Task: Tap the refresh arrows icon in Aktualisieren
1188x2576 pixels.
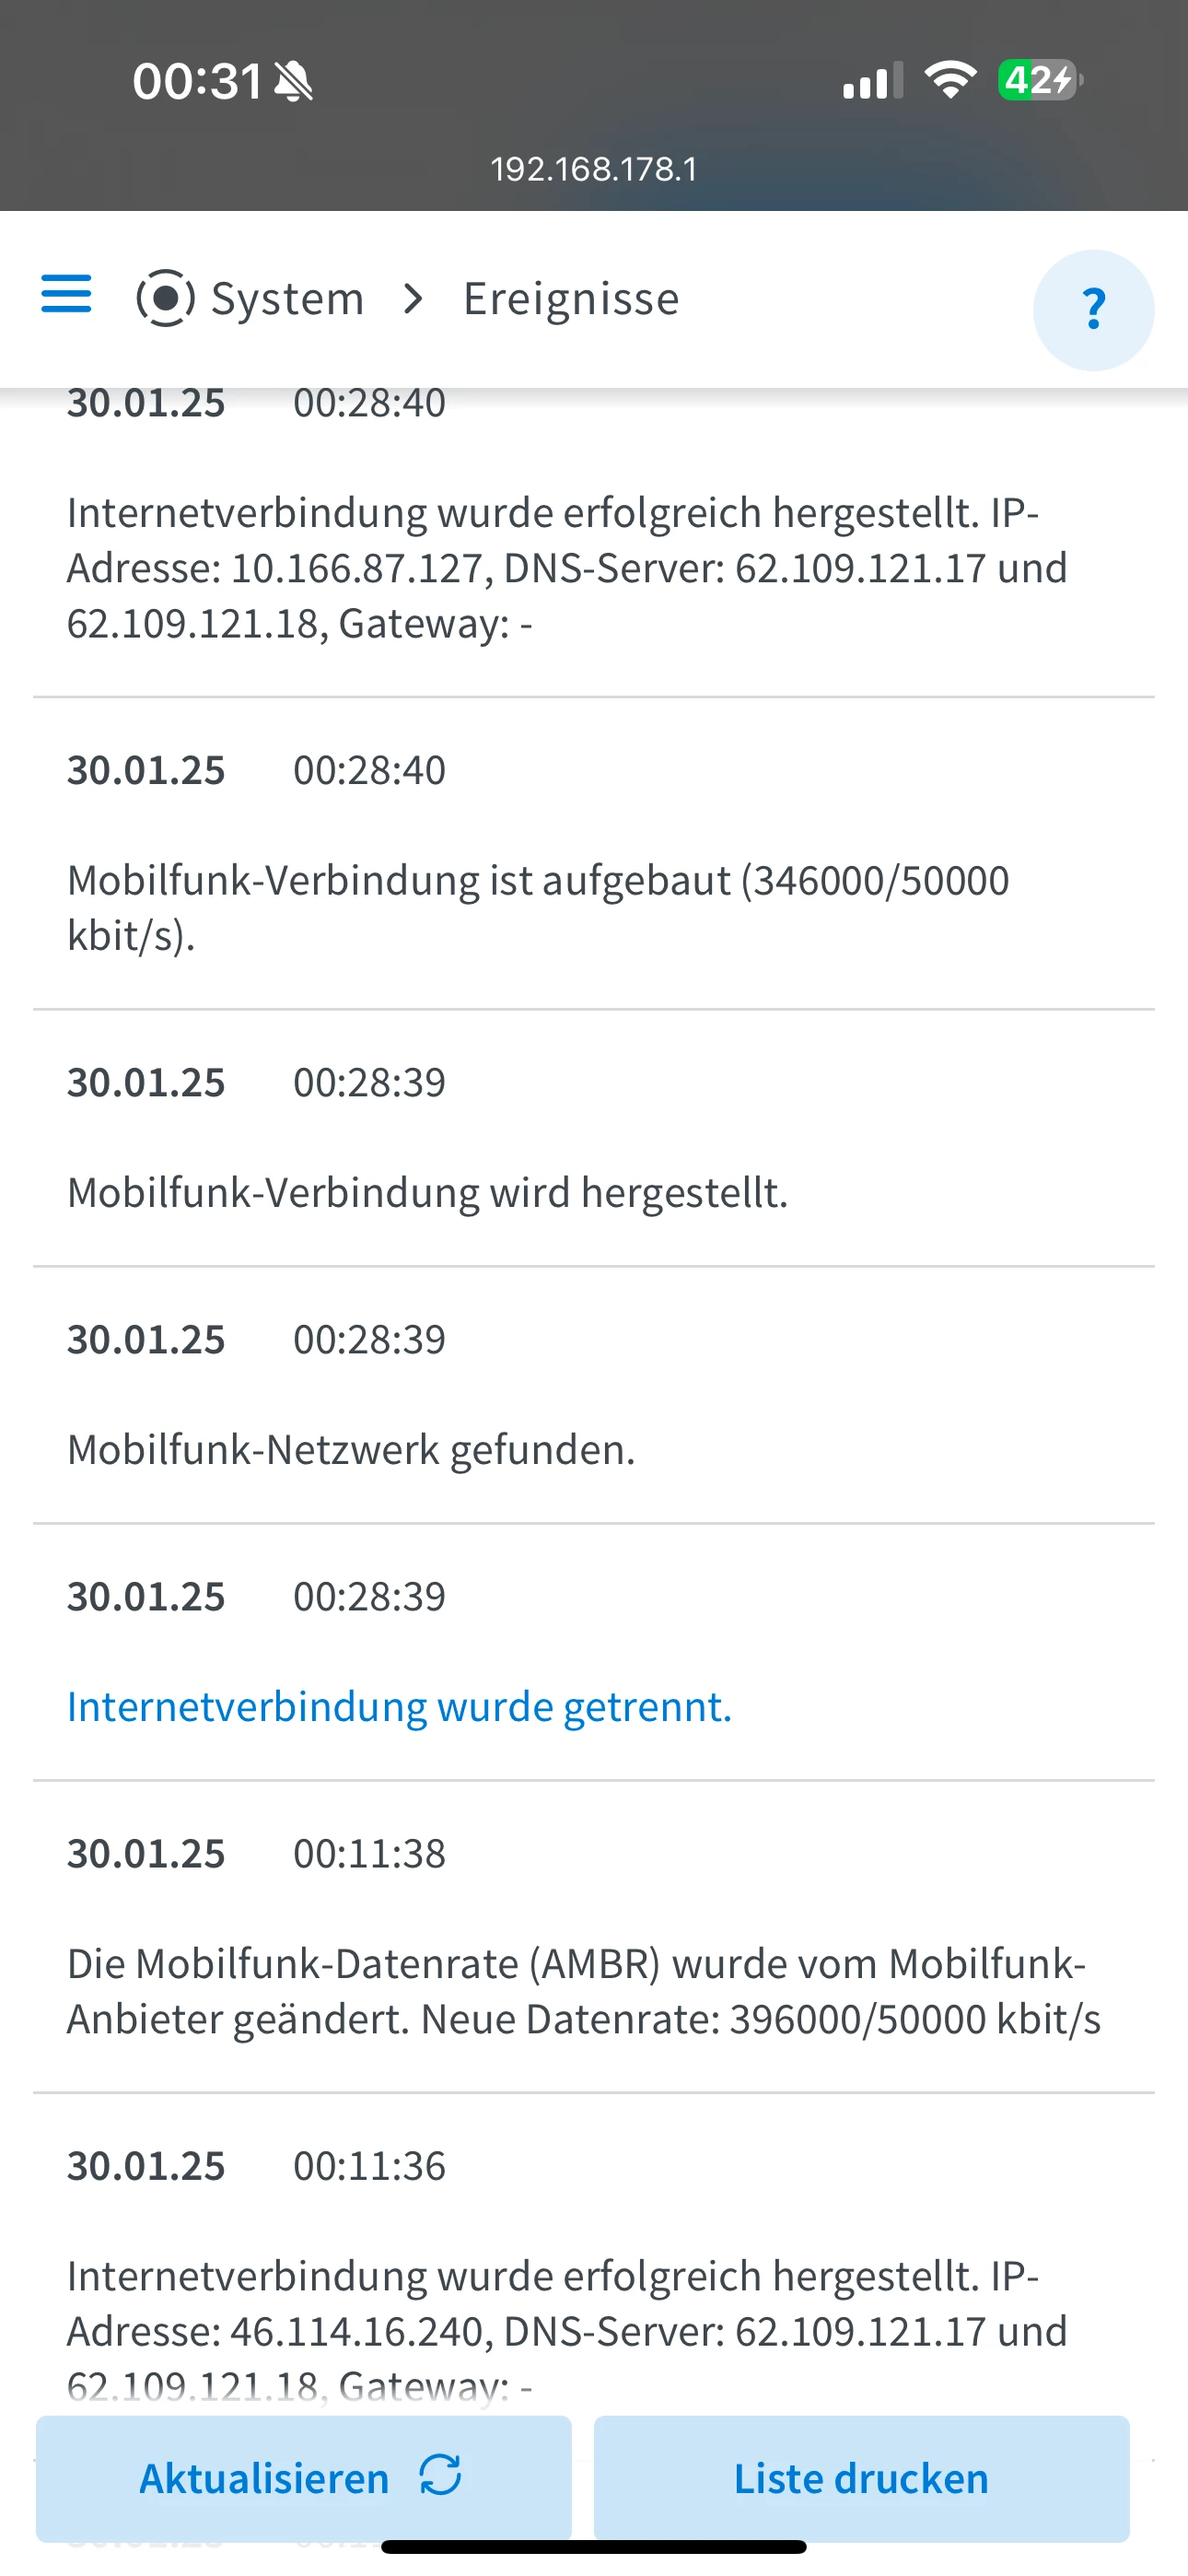Action: click(440, 2476)
